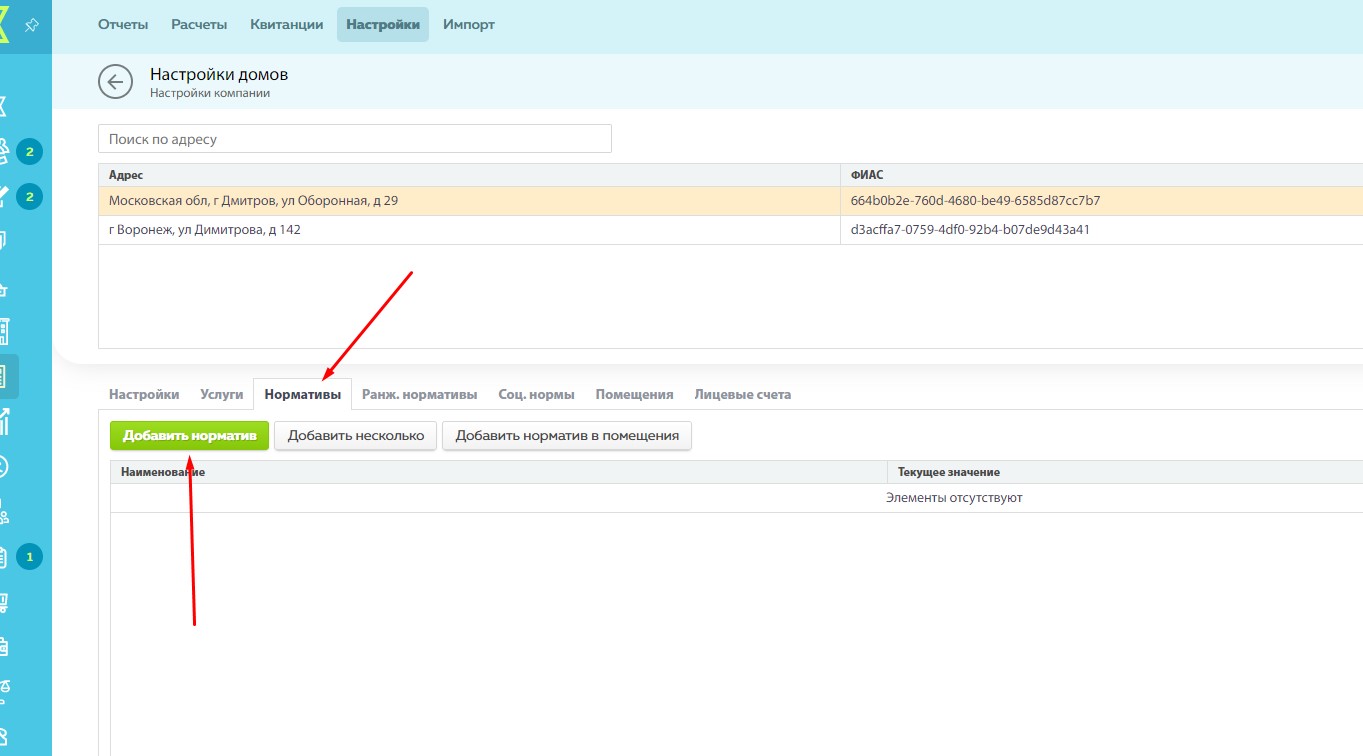
Task: Click the Текущее значение column header
Action: click(x=1125, y=472)
